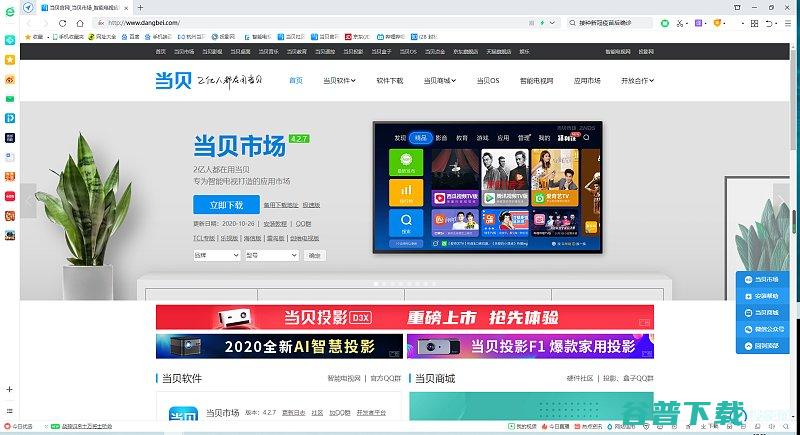The height and width of the screenshot is (435, 800).
Task: Open the 当贝投影F1 purple banner
Action: click(531, 347)
